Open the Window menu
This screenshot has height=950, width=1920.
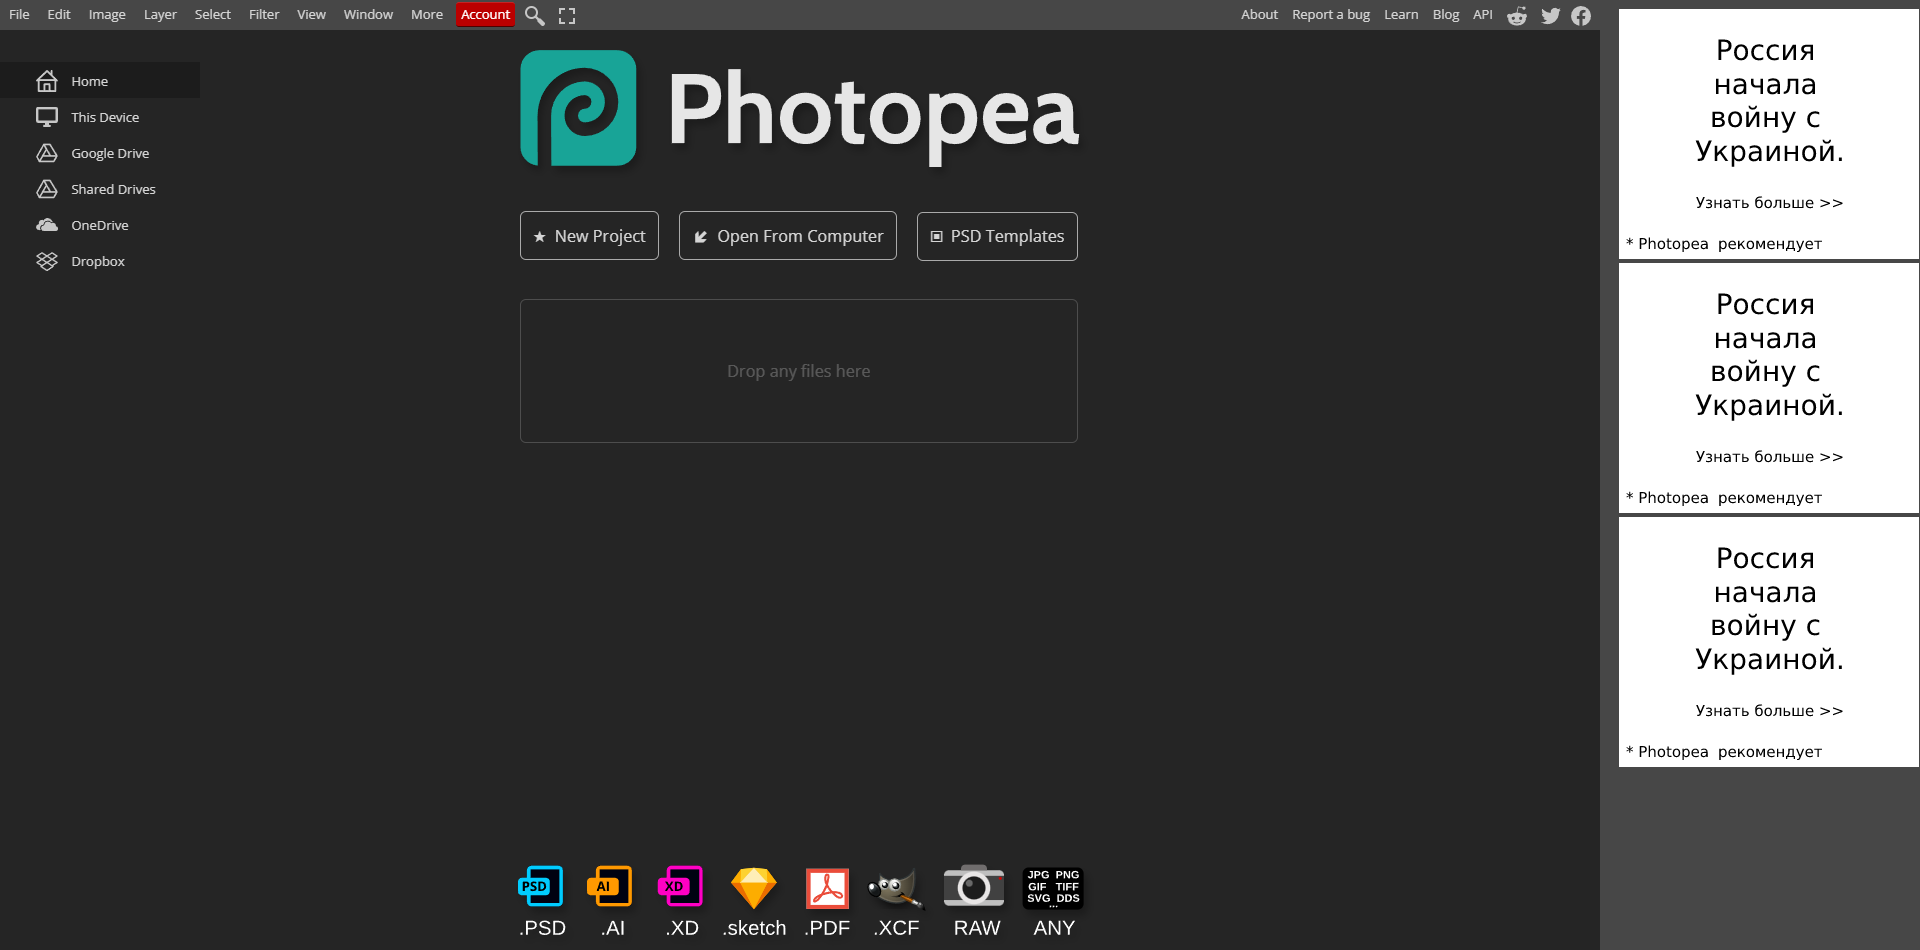(x=368, y=15)
